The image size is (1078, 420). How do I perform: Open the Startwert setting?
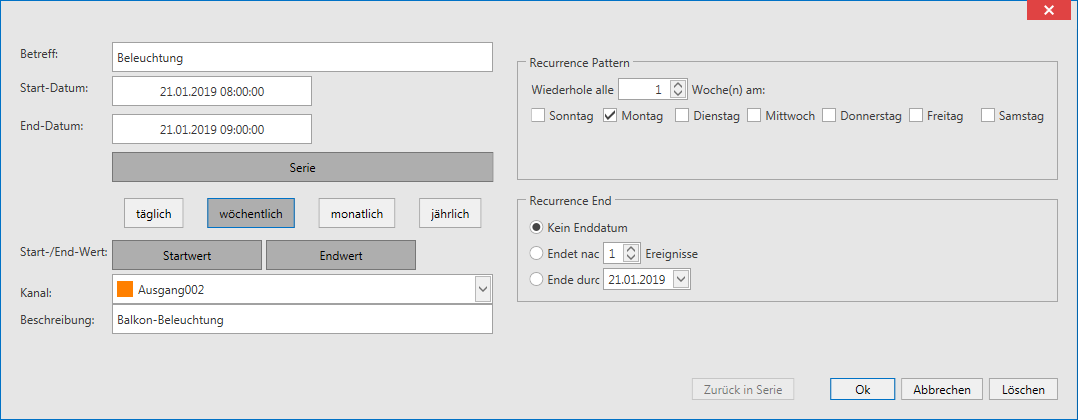[x=186, y=255]
